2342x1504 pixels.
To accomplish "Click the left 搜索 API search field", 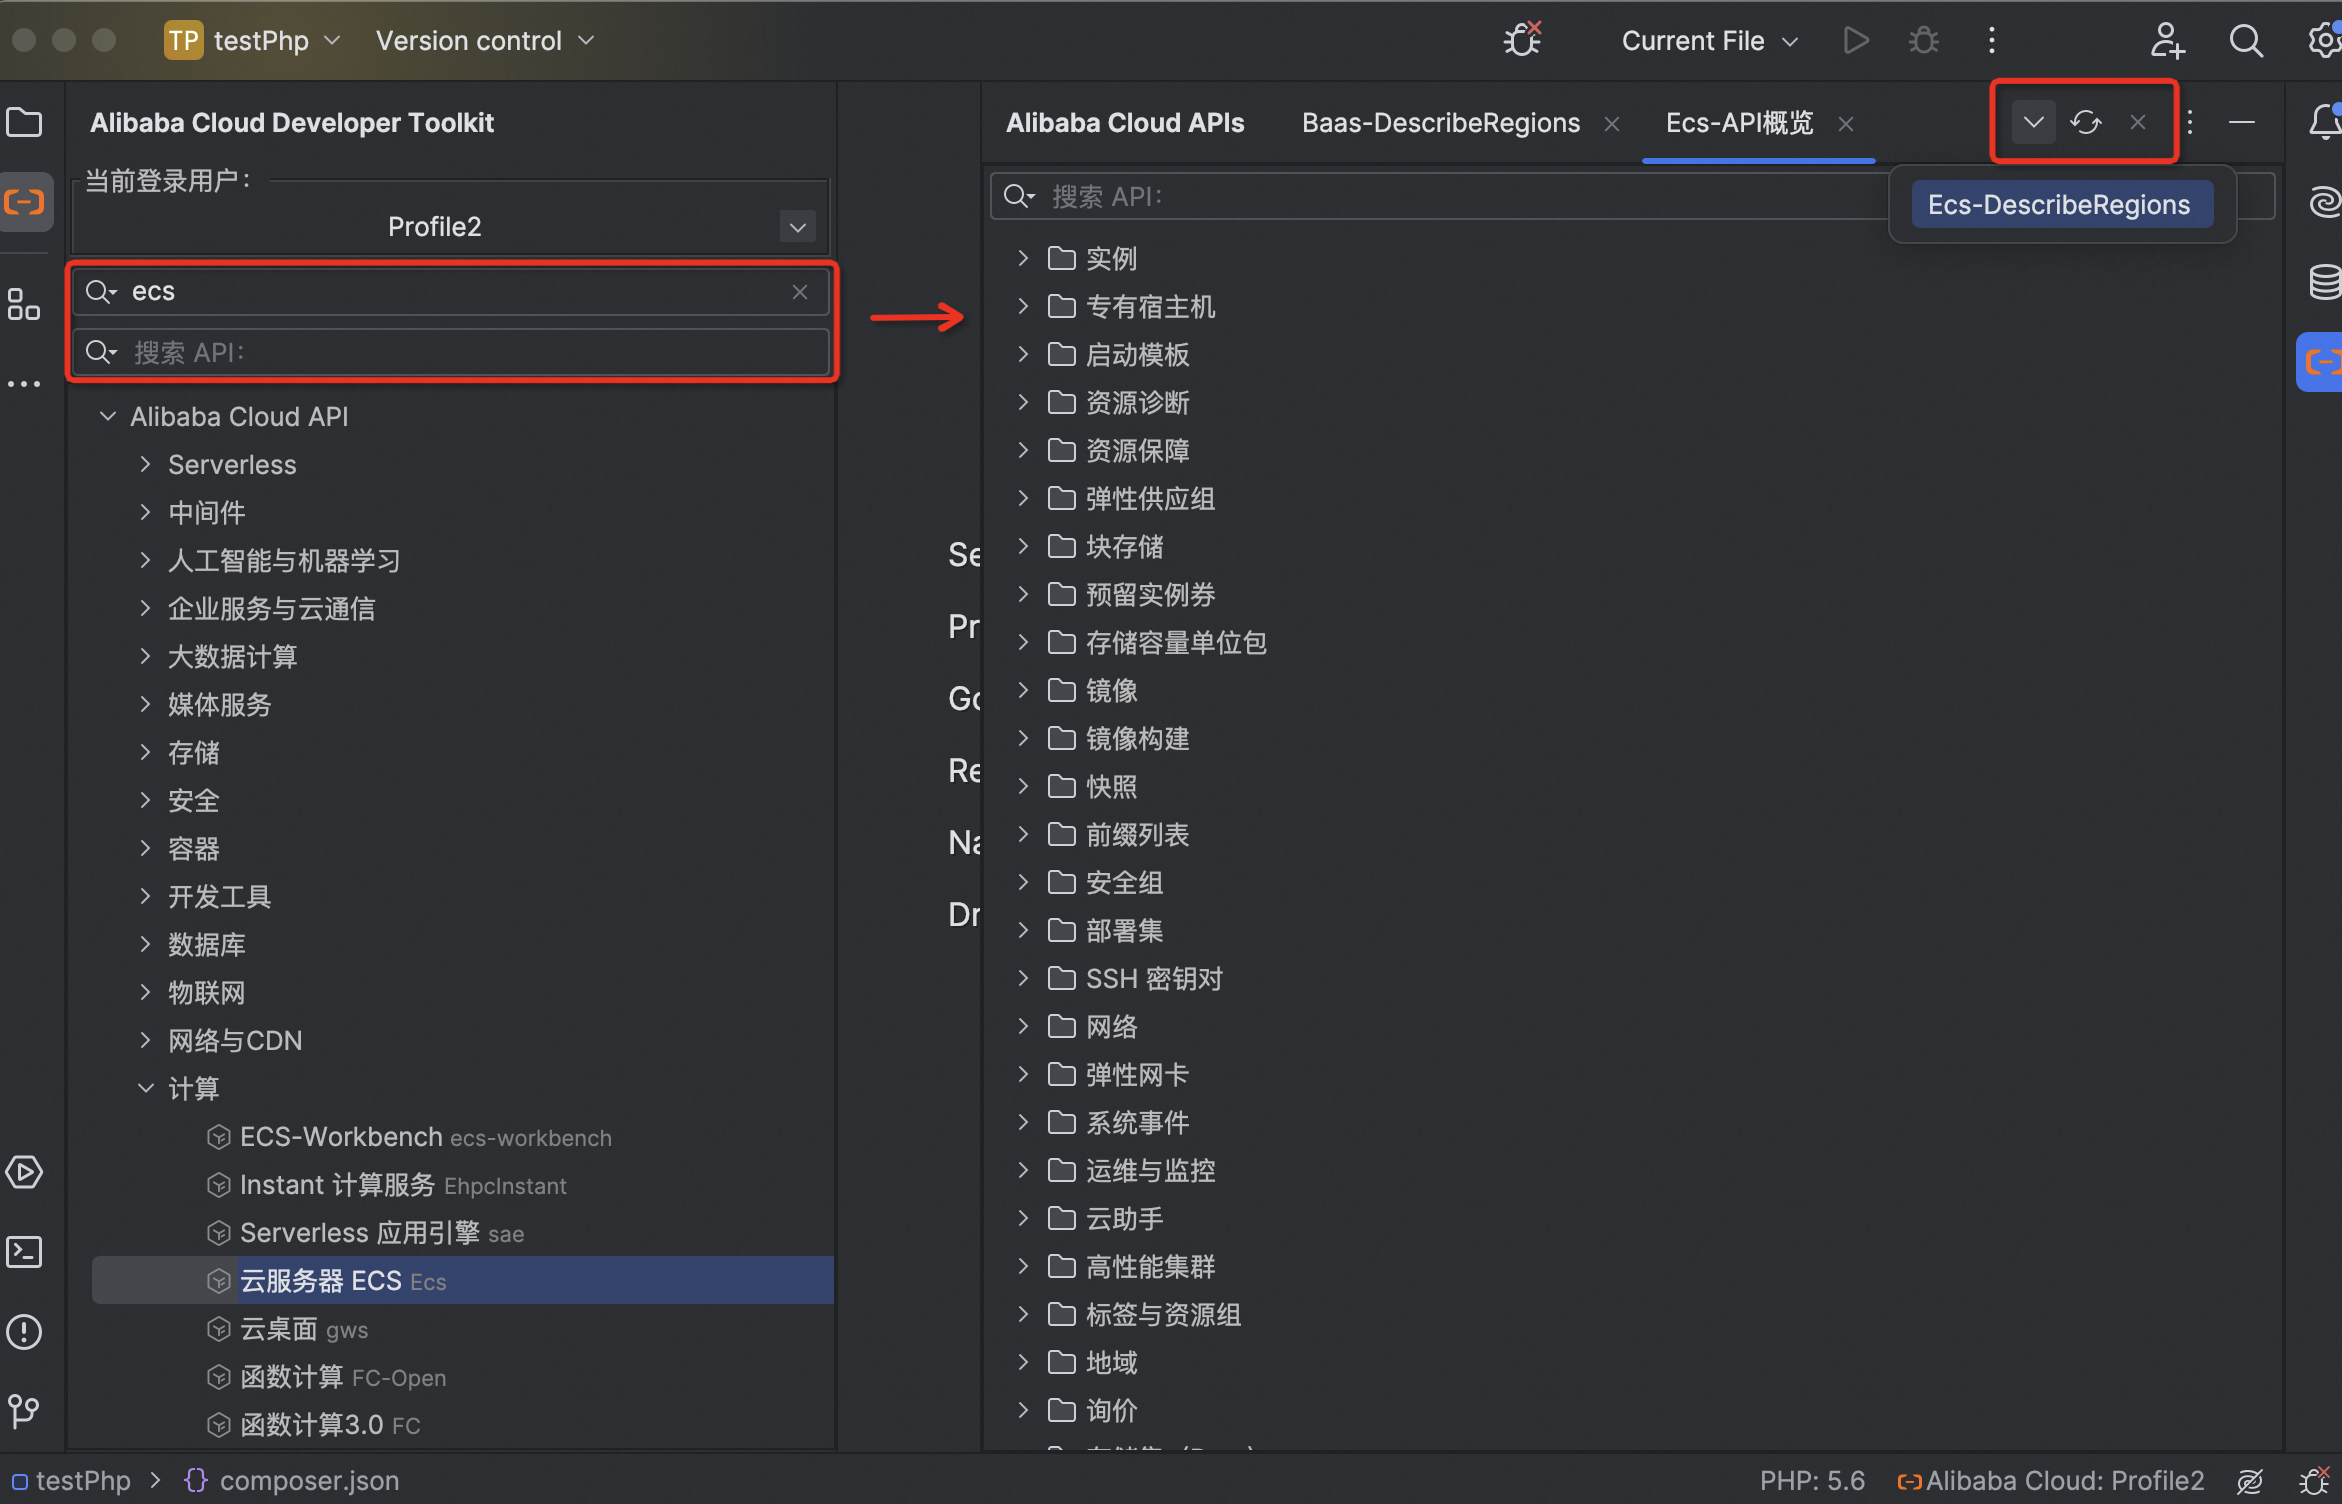I will pyautogui.click(x=450, y=352).
